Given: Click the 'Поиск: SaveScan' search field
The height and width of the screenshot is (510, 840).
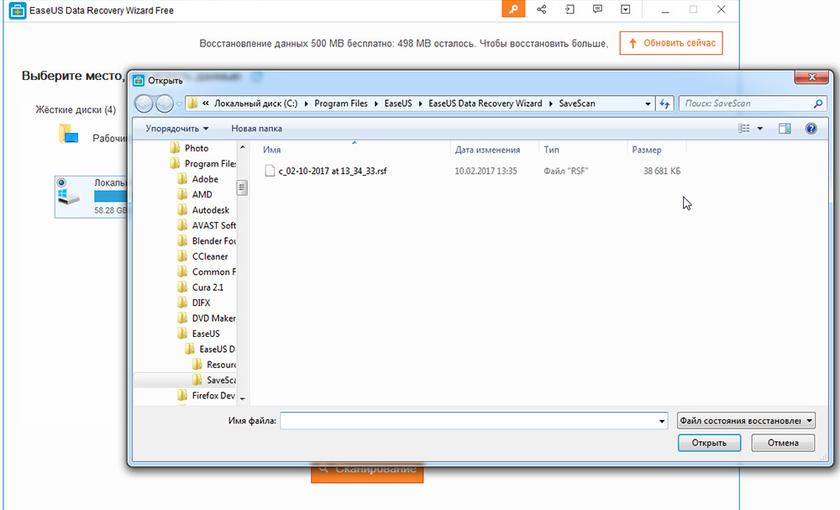Looking at the screenshot, I should pyautogui.click(x=746, y=103).
